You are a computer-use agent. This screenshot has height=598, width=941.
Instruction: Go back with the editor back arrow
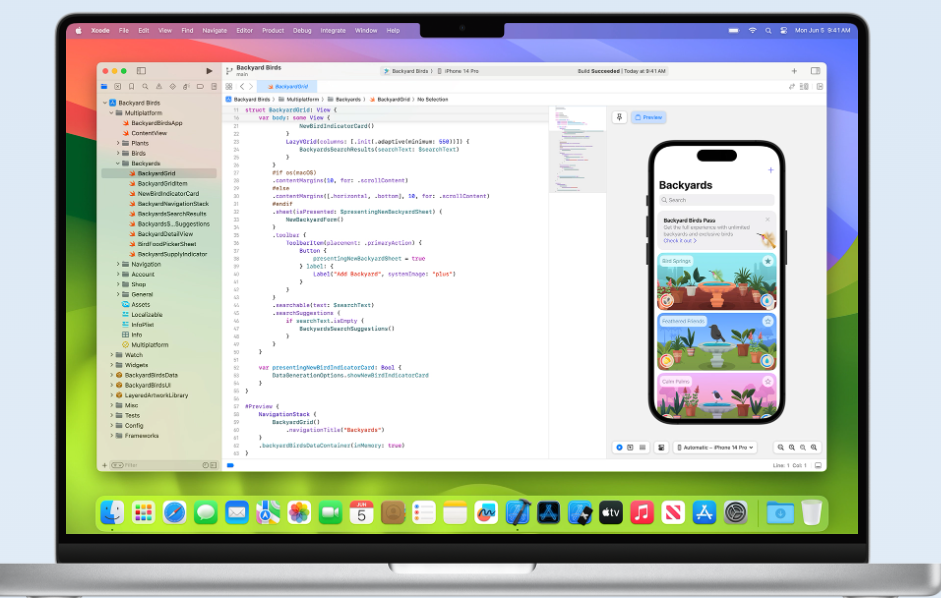[x=242, y=86]
